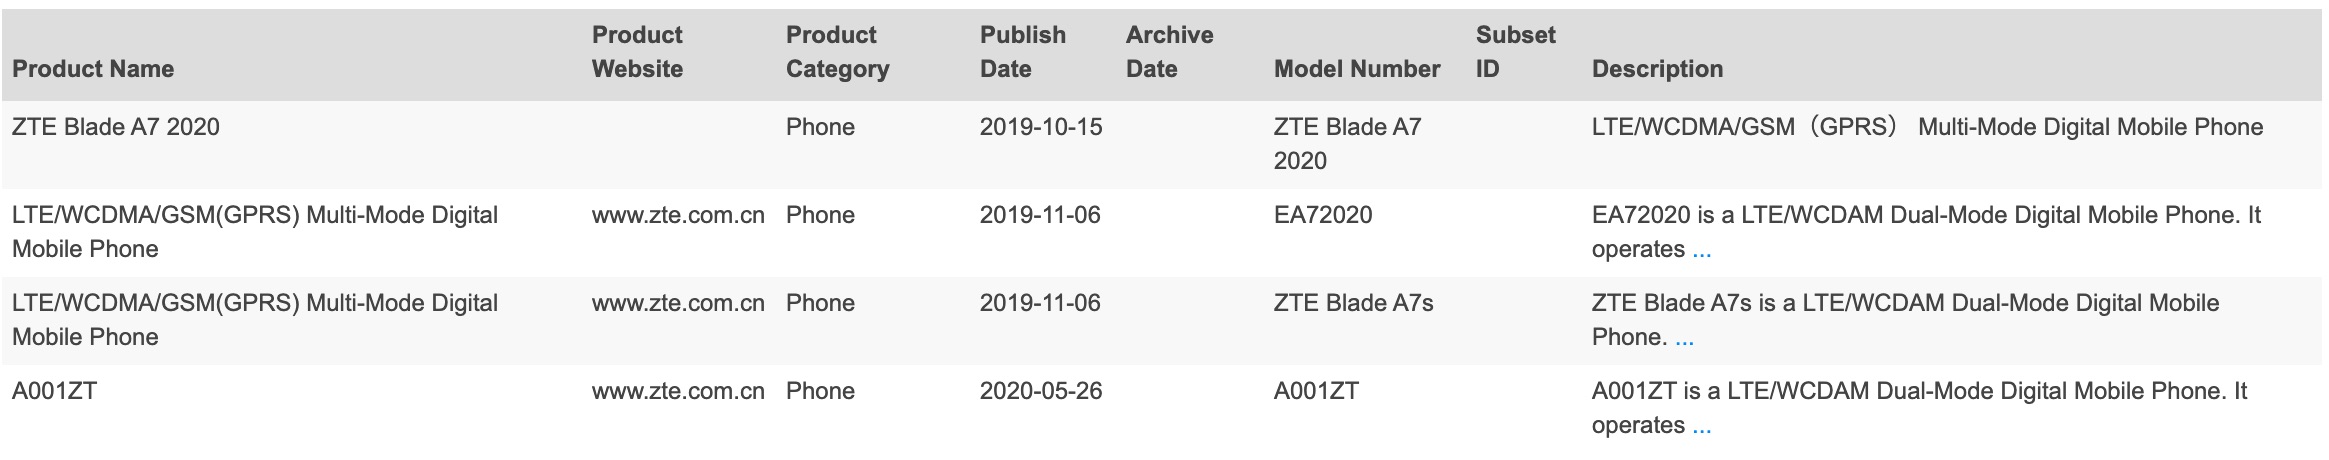Click the ZTE Blade A7s model number
Screen dimensions: 2329x460
pos(1353,303)
